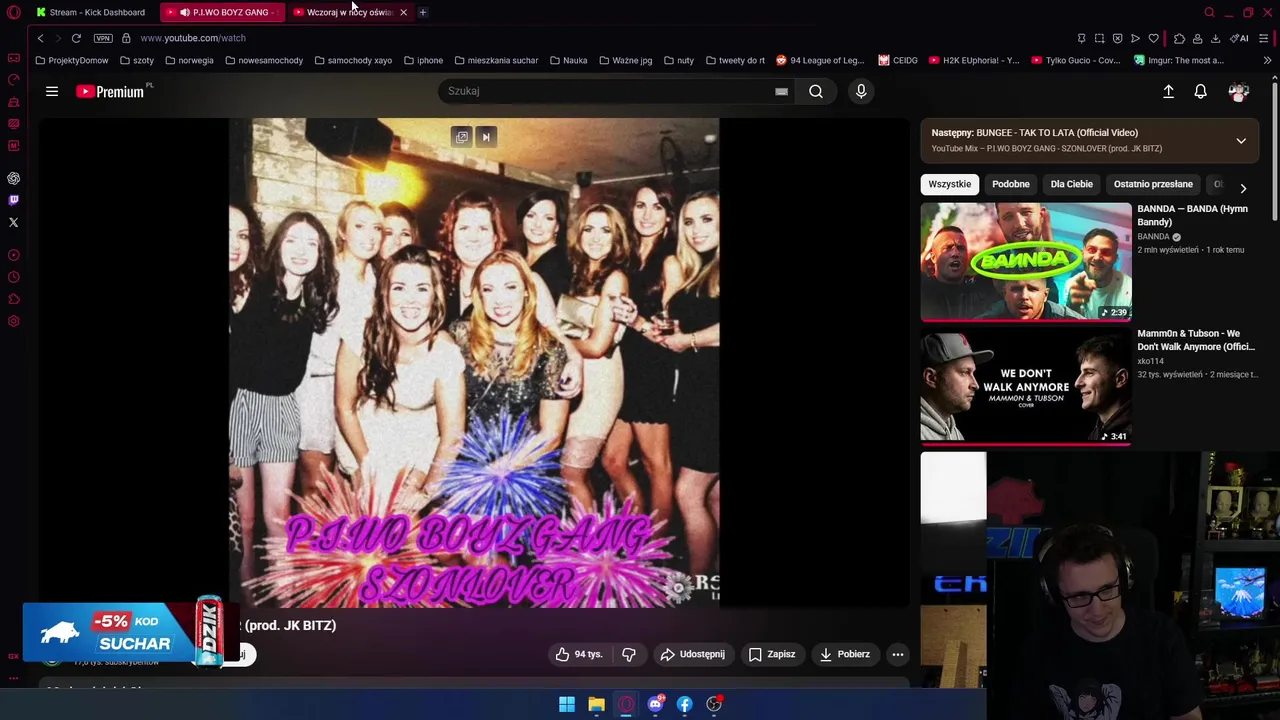Open easy setup sliders icon
The height and width of the screenshot is (720, 1280).
(x=1264, y=38)
